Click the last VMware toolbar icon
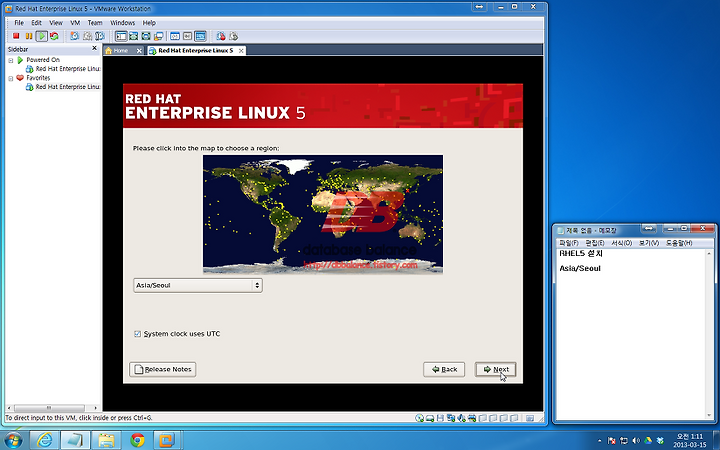The width and height of the screenshot is (720, 450). tap(233, 36)
